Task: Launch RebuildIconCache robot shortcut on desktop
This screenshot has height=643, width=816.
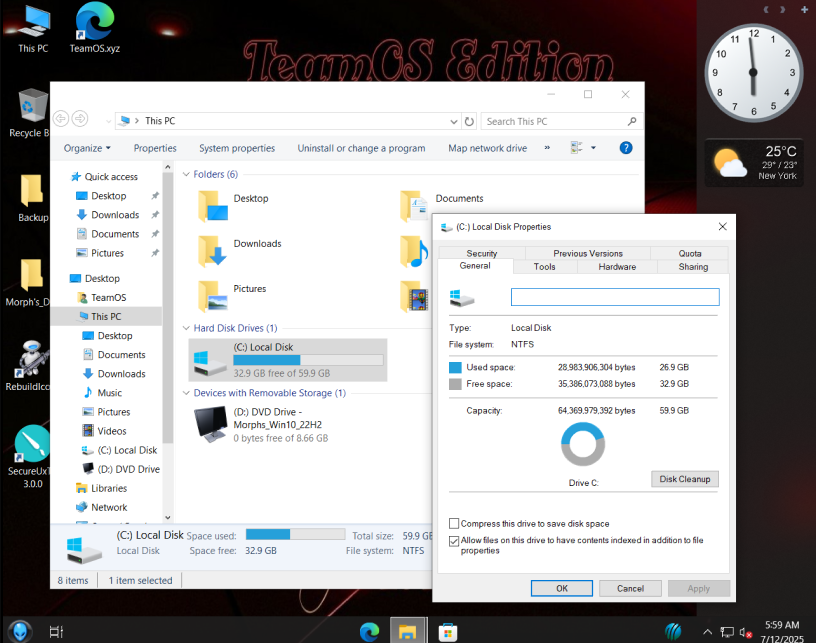Action: 29,366
